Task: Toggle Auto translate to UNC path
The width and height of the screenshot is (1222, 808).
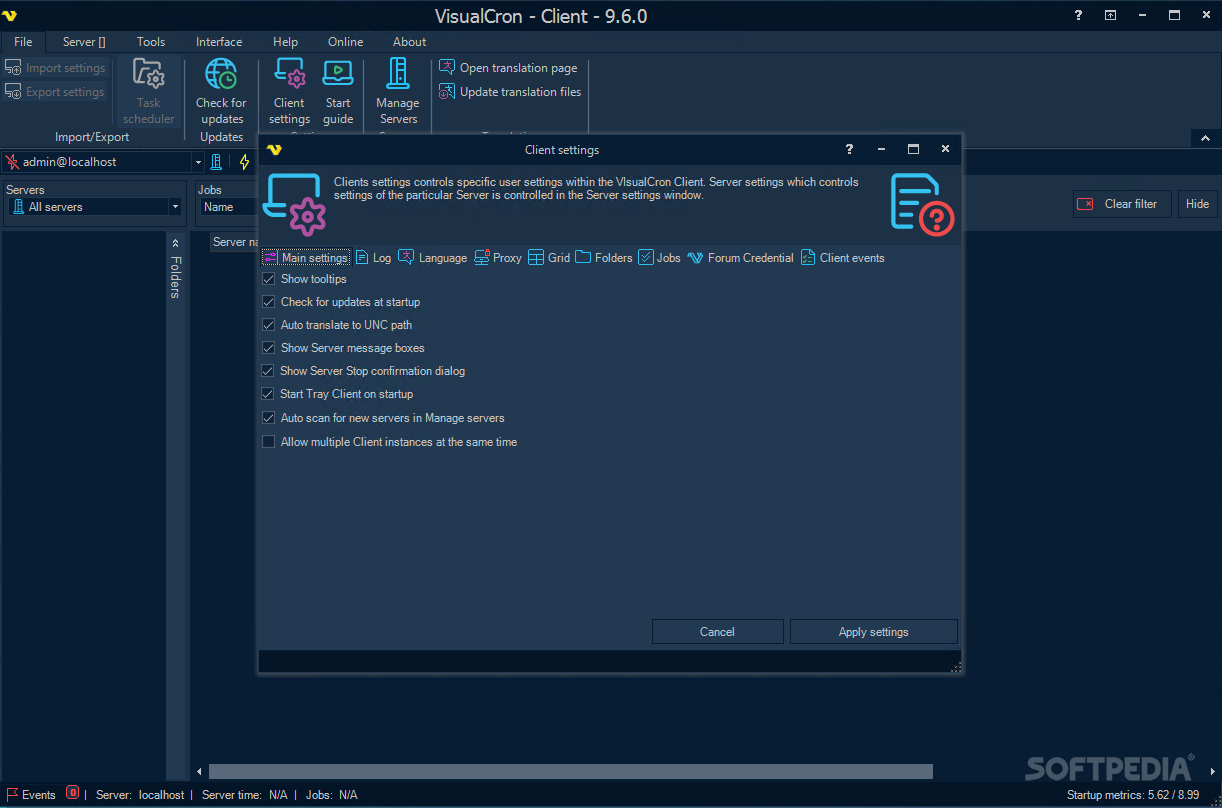Action: [268, 325]
